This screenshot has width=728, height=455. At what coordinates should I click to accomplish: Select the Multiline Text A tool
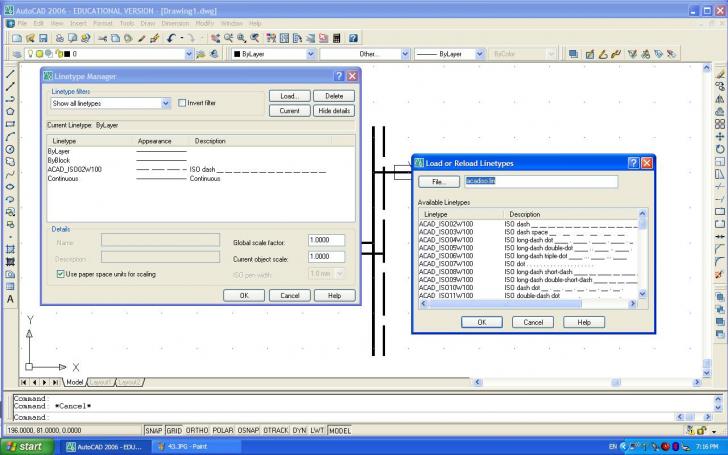(x=10, y=299)
